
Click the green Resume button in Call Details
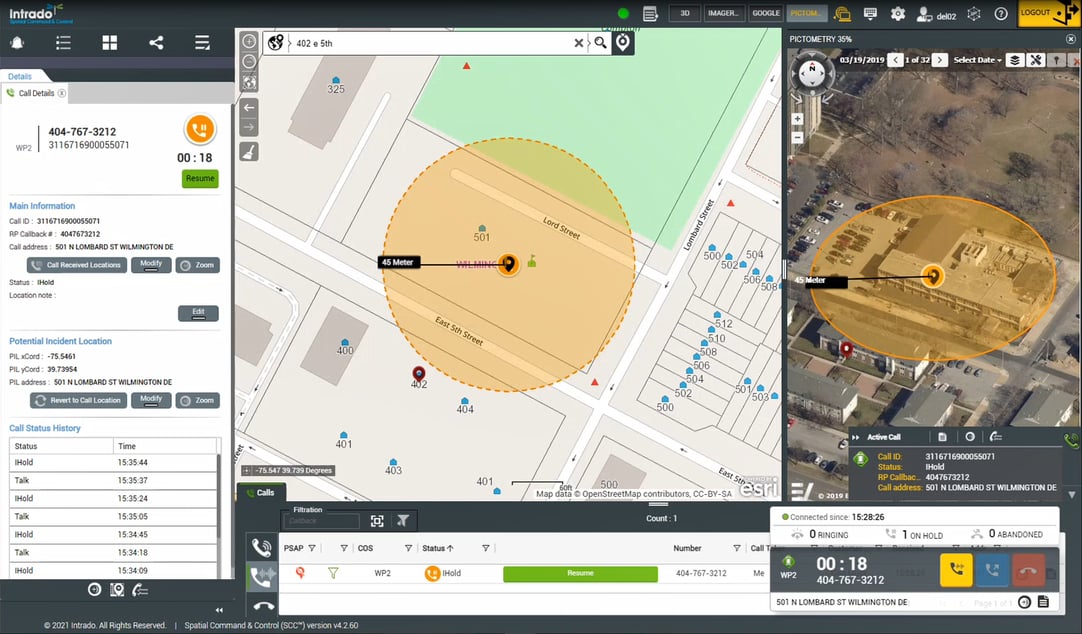[199, 178]
